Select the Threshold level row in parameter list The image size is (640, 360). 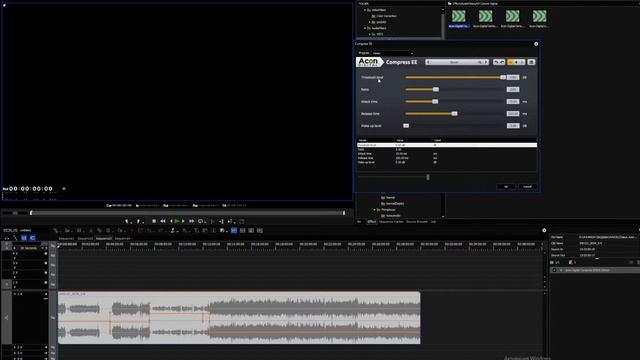[447, 145]
